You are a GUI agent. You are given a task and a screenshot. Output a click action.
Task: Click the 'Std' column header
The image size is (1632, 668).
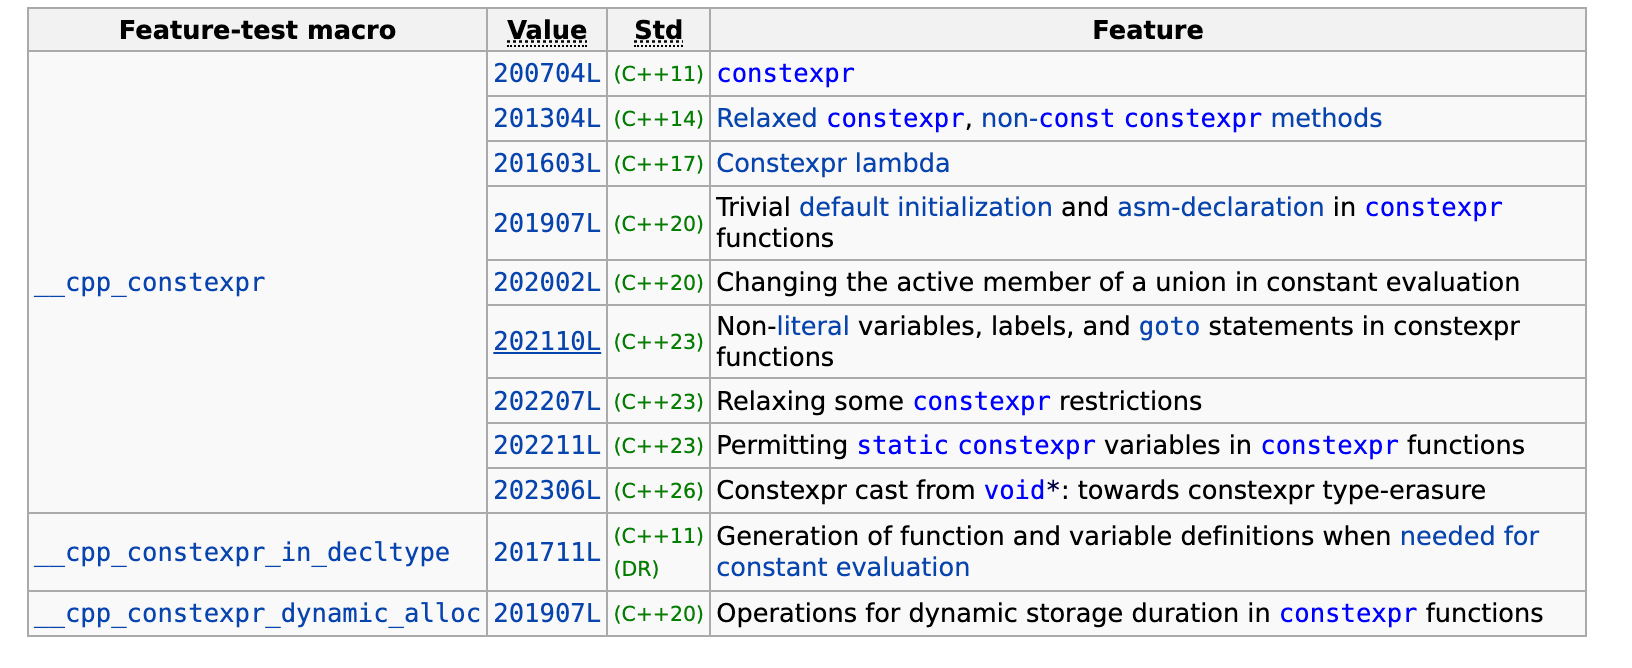[658, 30]
